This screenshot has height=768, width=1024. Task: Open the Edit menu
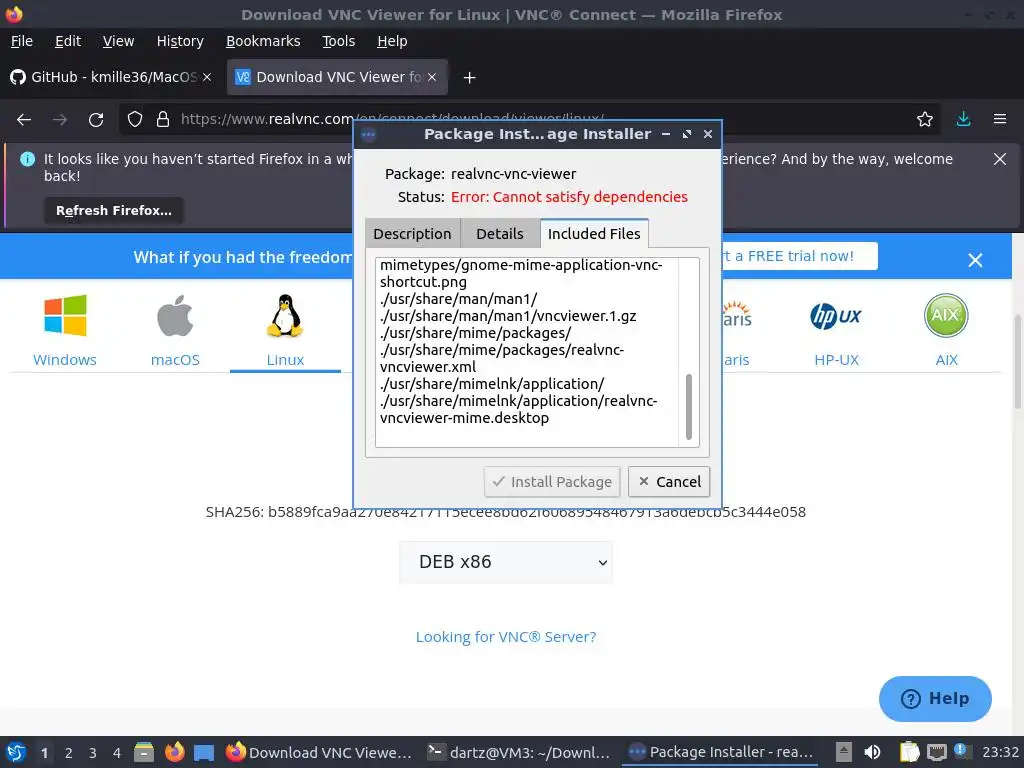tap(68, 41)
